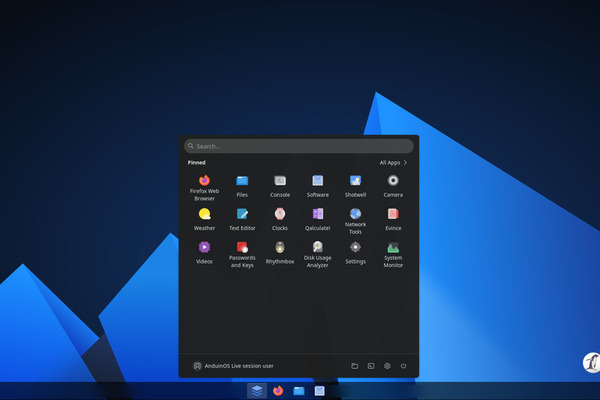Open settings gear in launcher footer
Viewport: 600px width, 400px height.
(386, 366)
